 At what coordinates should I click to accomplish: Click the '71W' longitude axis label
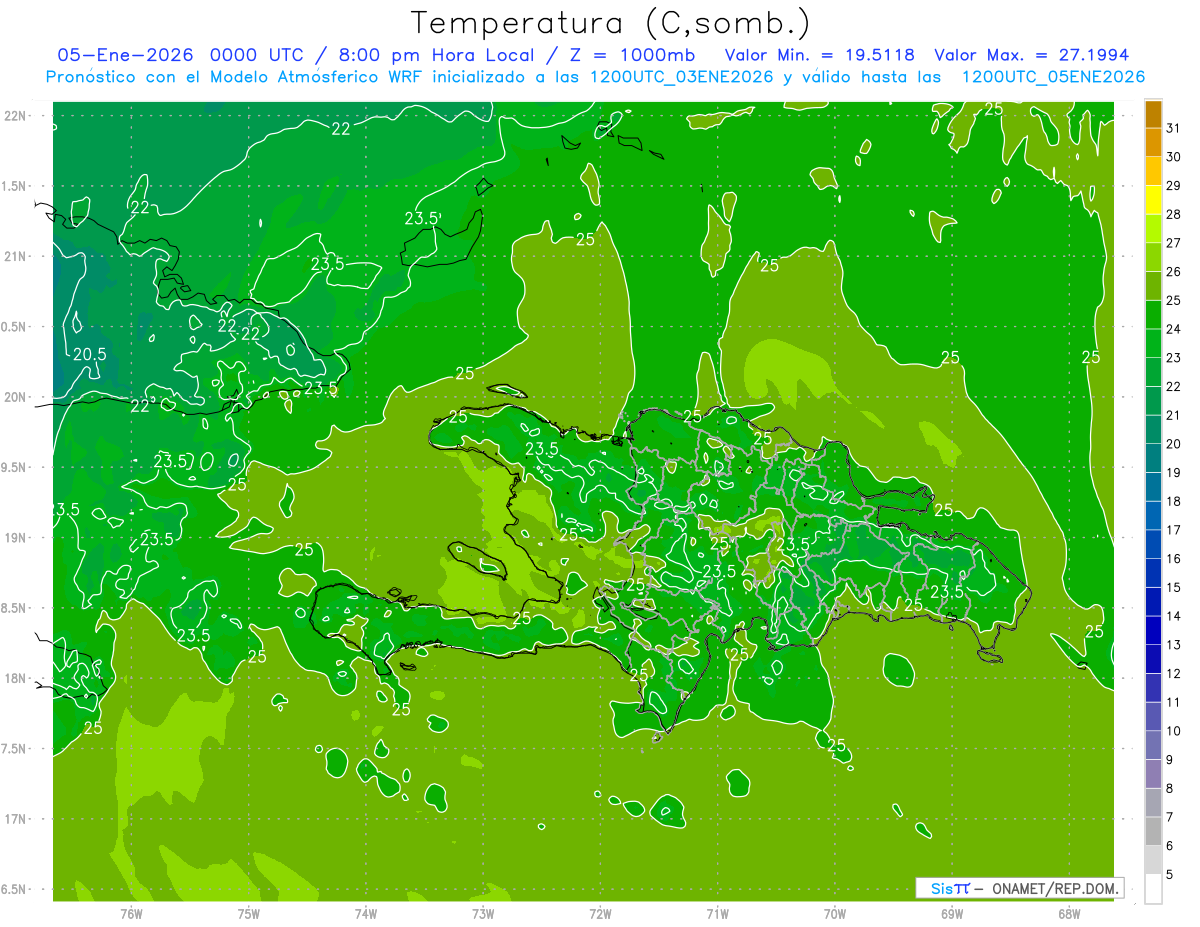point(717,914)
